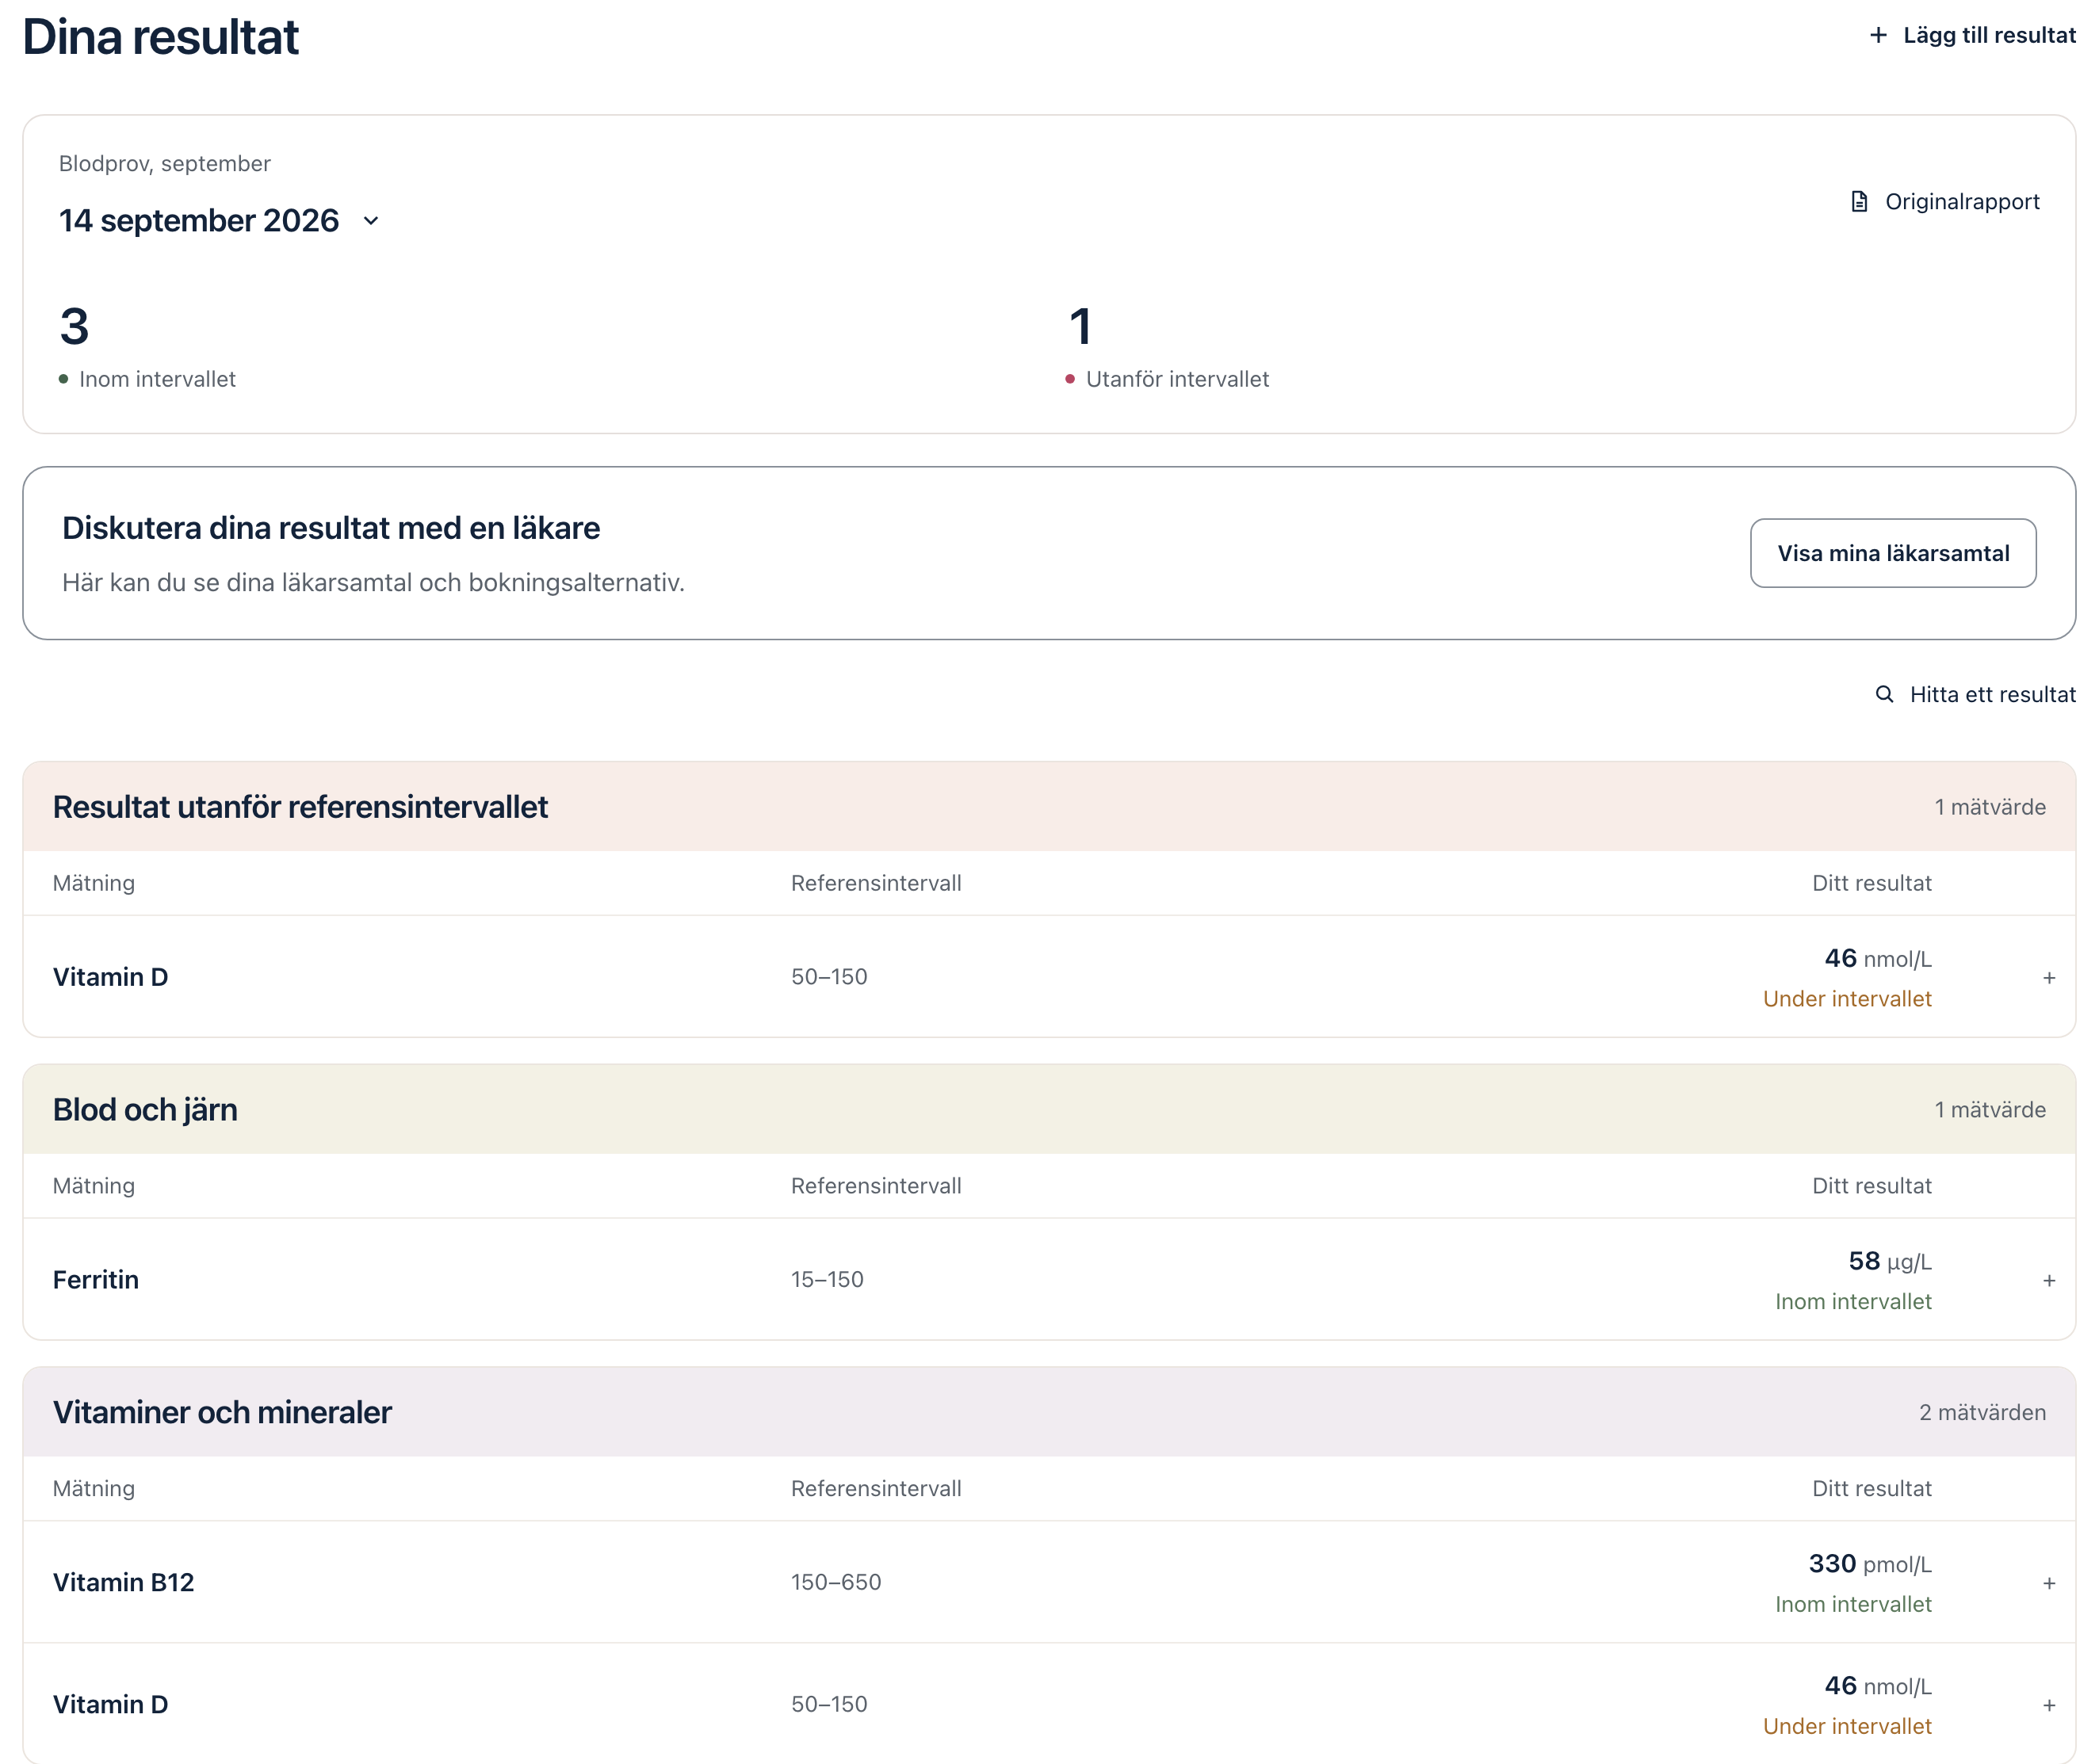Click the document icon next to Originalrapport

point(1858,202)
